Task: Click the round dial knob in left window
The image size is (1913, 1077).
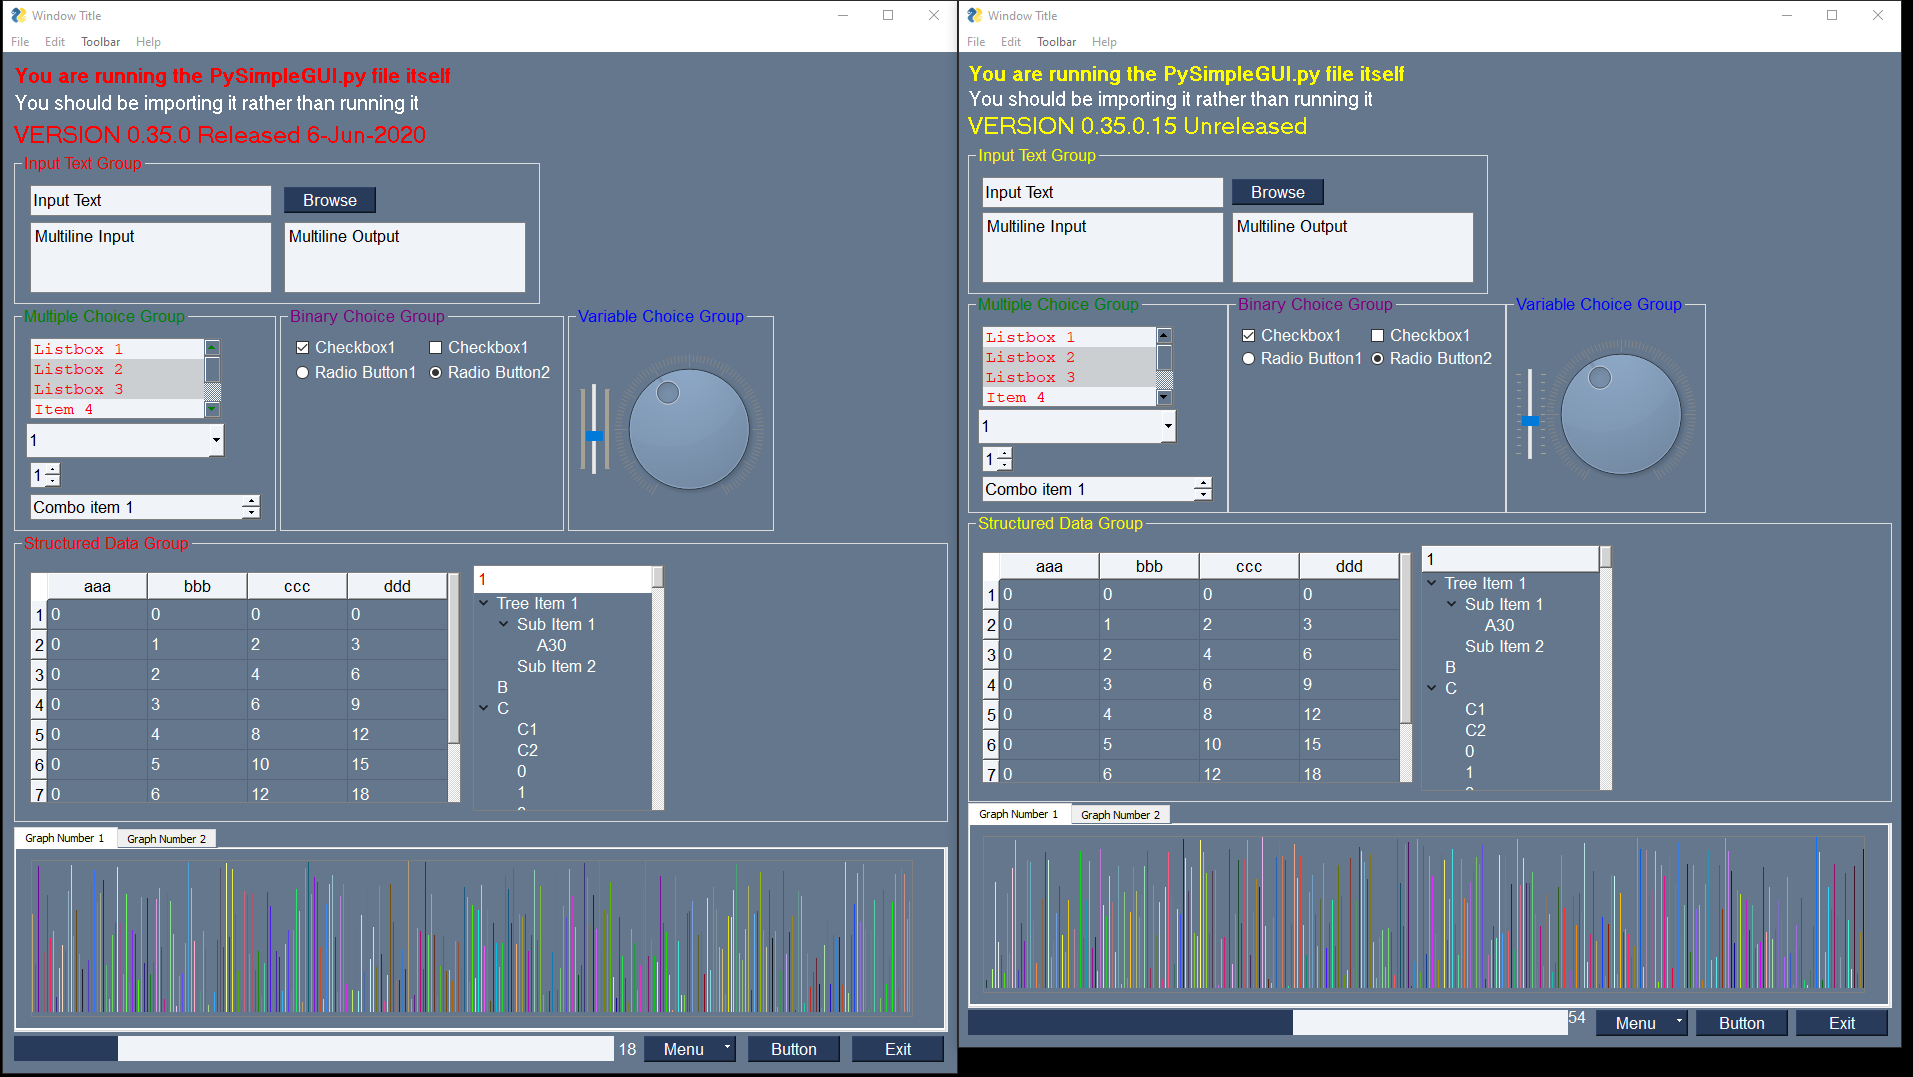Action: pos(689,429)
